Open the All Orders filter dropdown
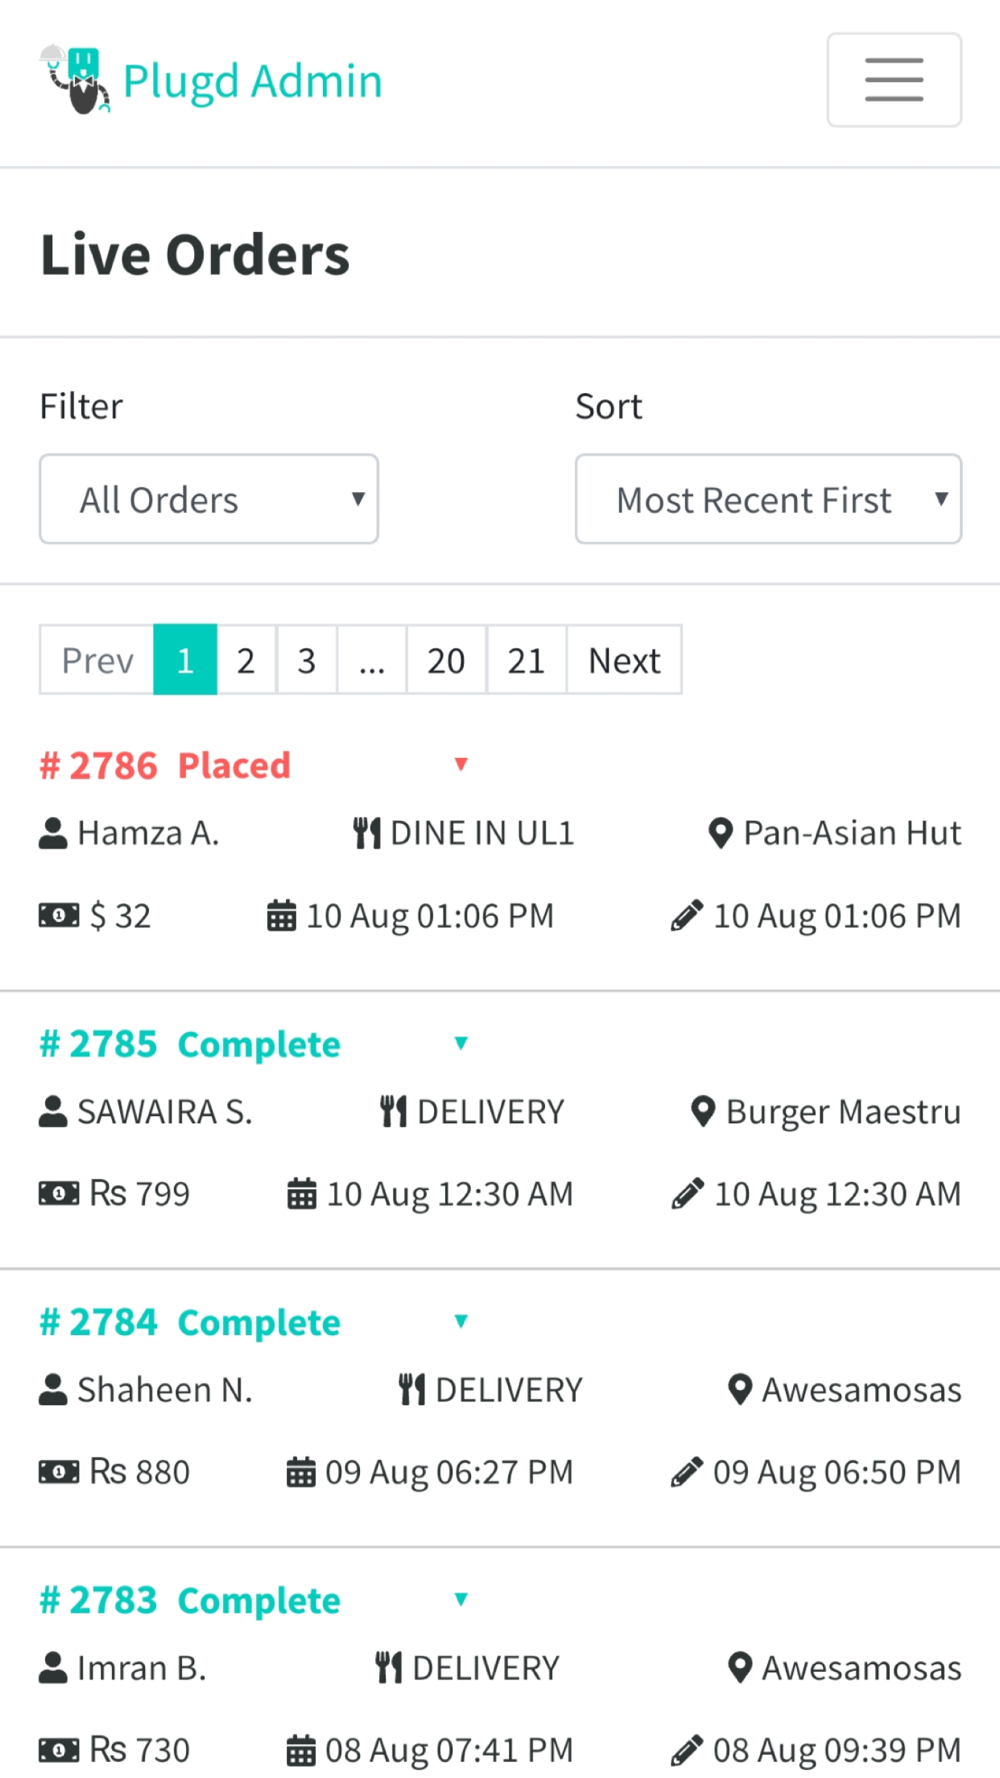 [209, 499]
